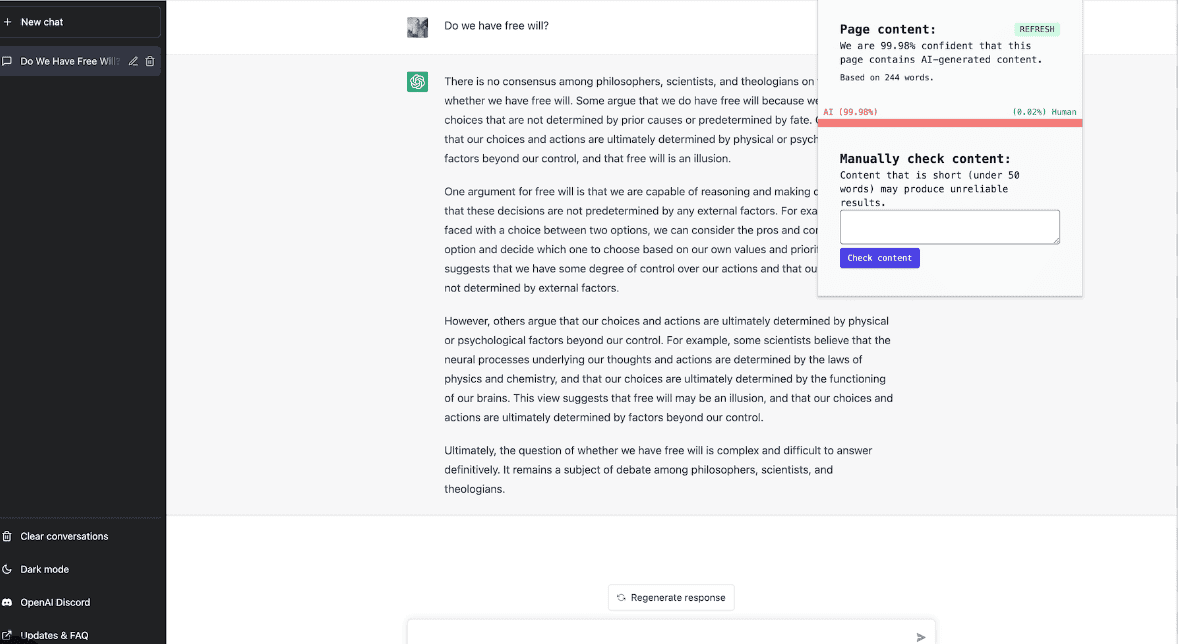Delete the chat with the sidebar trash icon
1178x644 pixels.
pyautogui.click(x=150, y=62)
